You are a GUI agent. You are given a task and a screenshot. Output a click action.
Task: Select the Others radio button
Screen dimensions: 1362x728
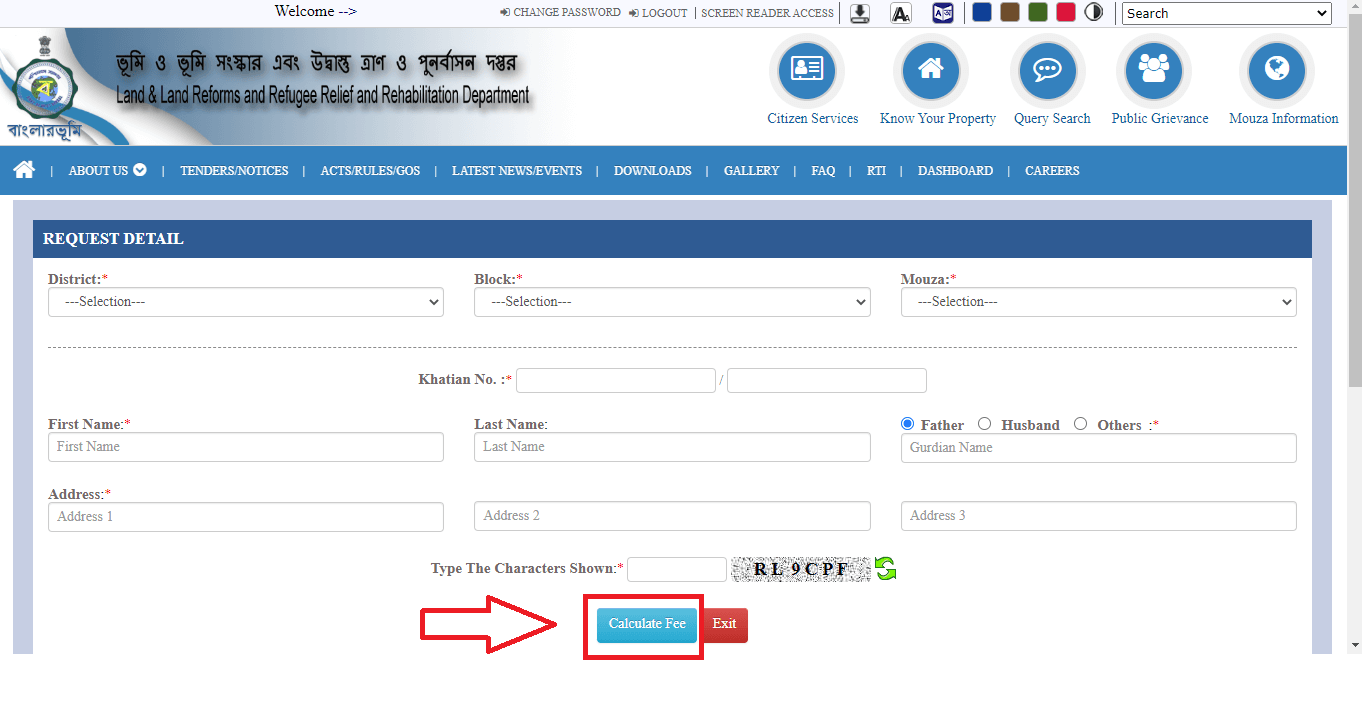click(1080, 424)
